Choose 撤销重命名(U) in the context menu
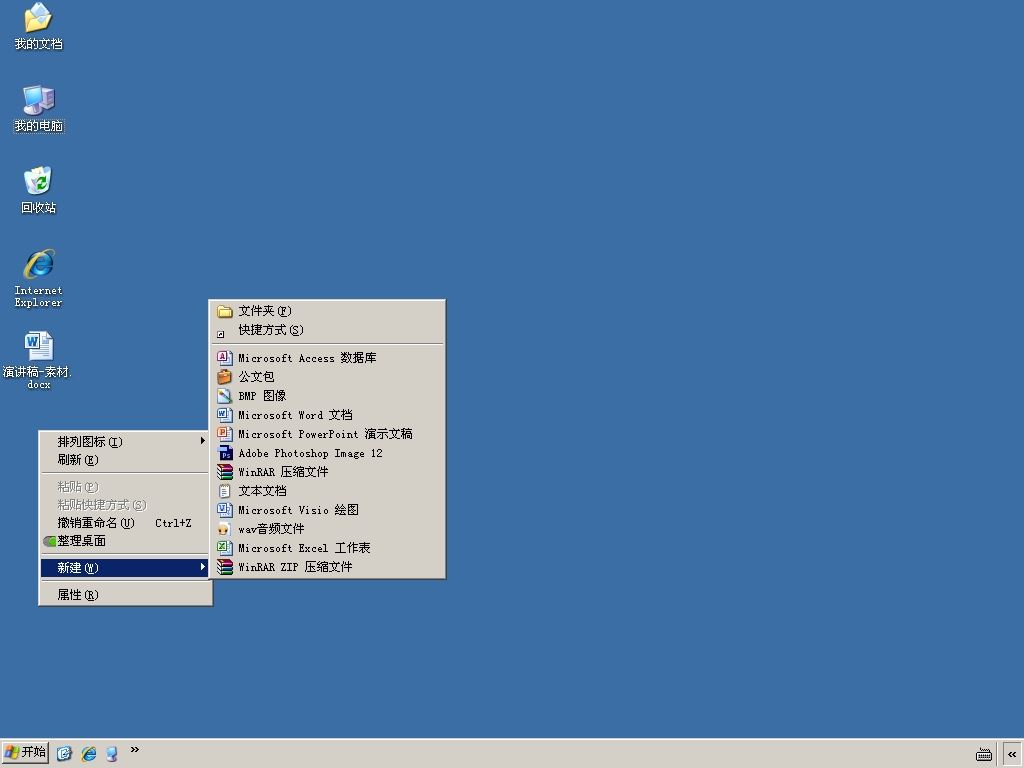 click(x=124, y=523)
